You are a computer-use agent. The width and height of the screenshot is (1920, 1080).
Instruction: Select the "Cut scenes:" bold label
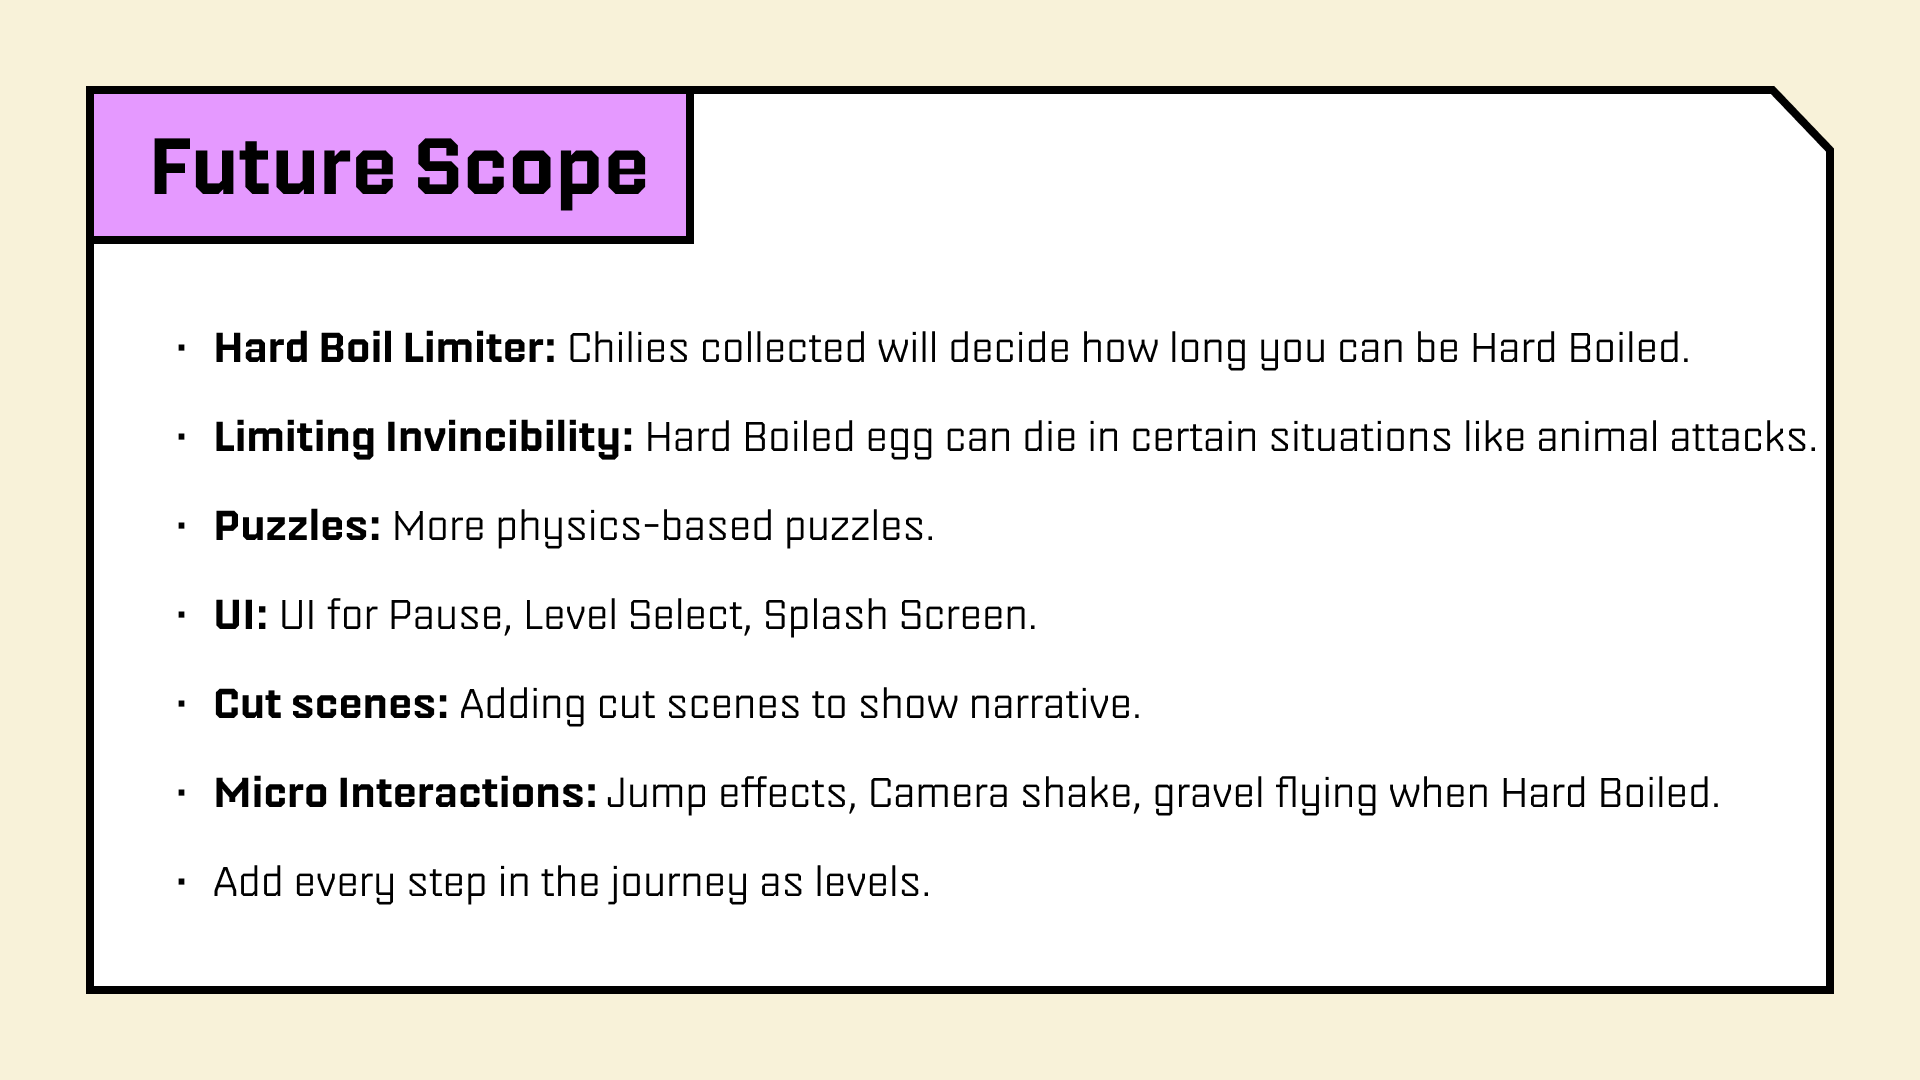coord(331,705)
